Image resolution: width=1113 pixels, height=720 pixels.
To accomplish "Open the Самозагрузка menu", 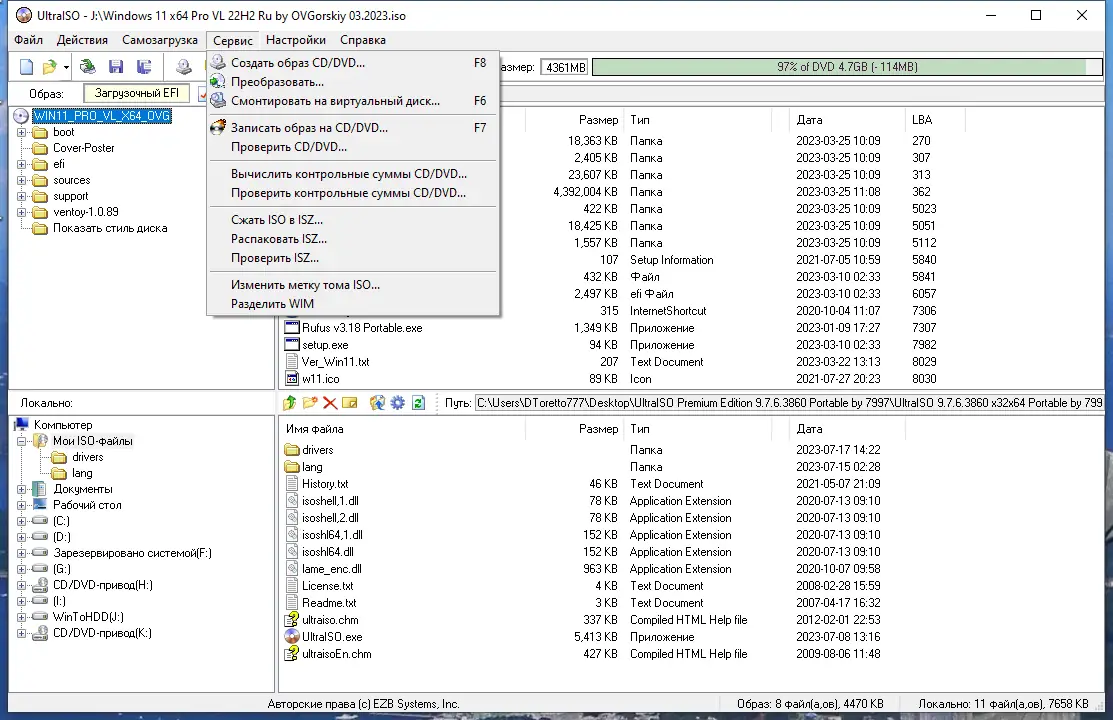I will (x=160, y=40).
